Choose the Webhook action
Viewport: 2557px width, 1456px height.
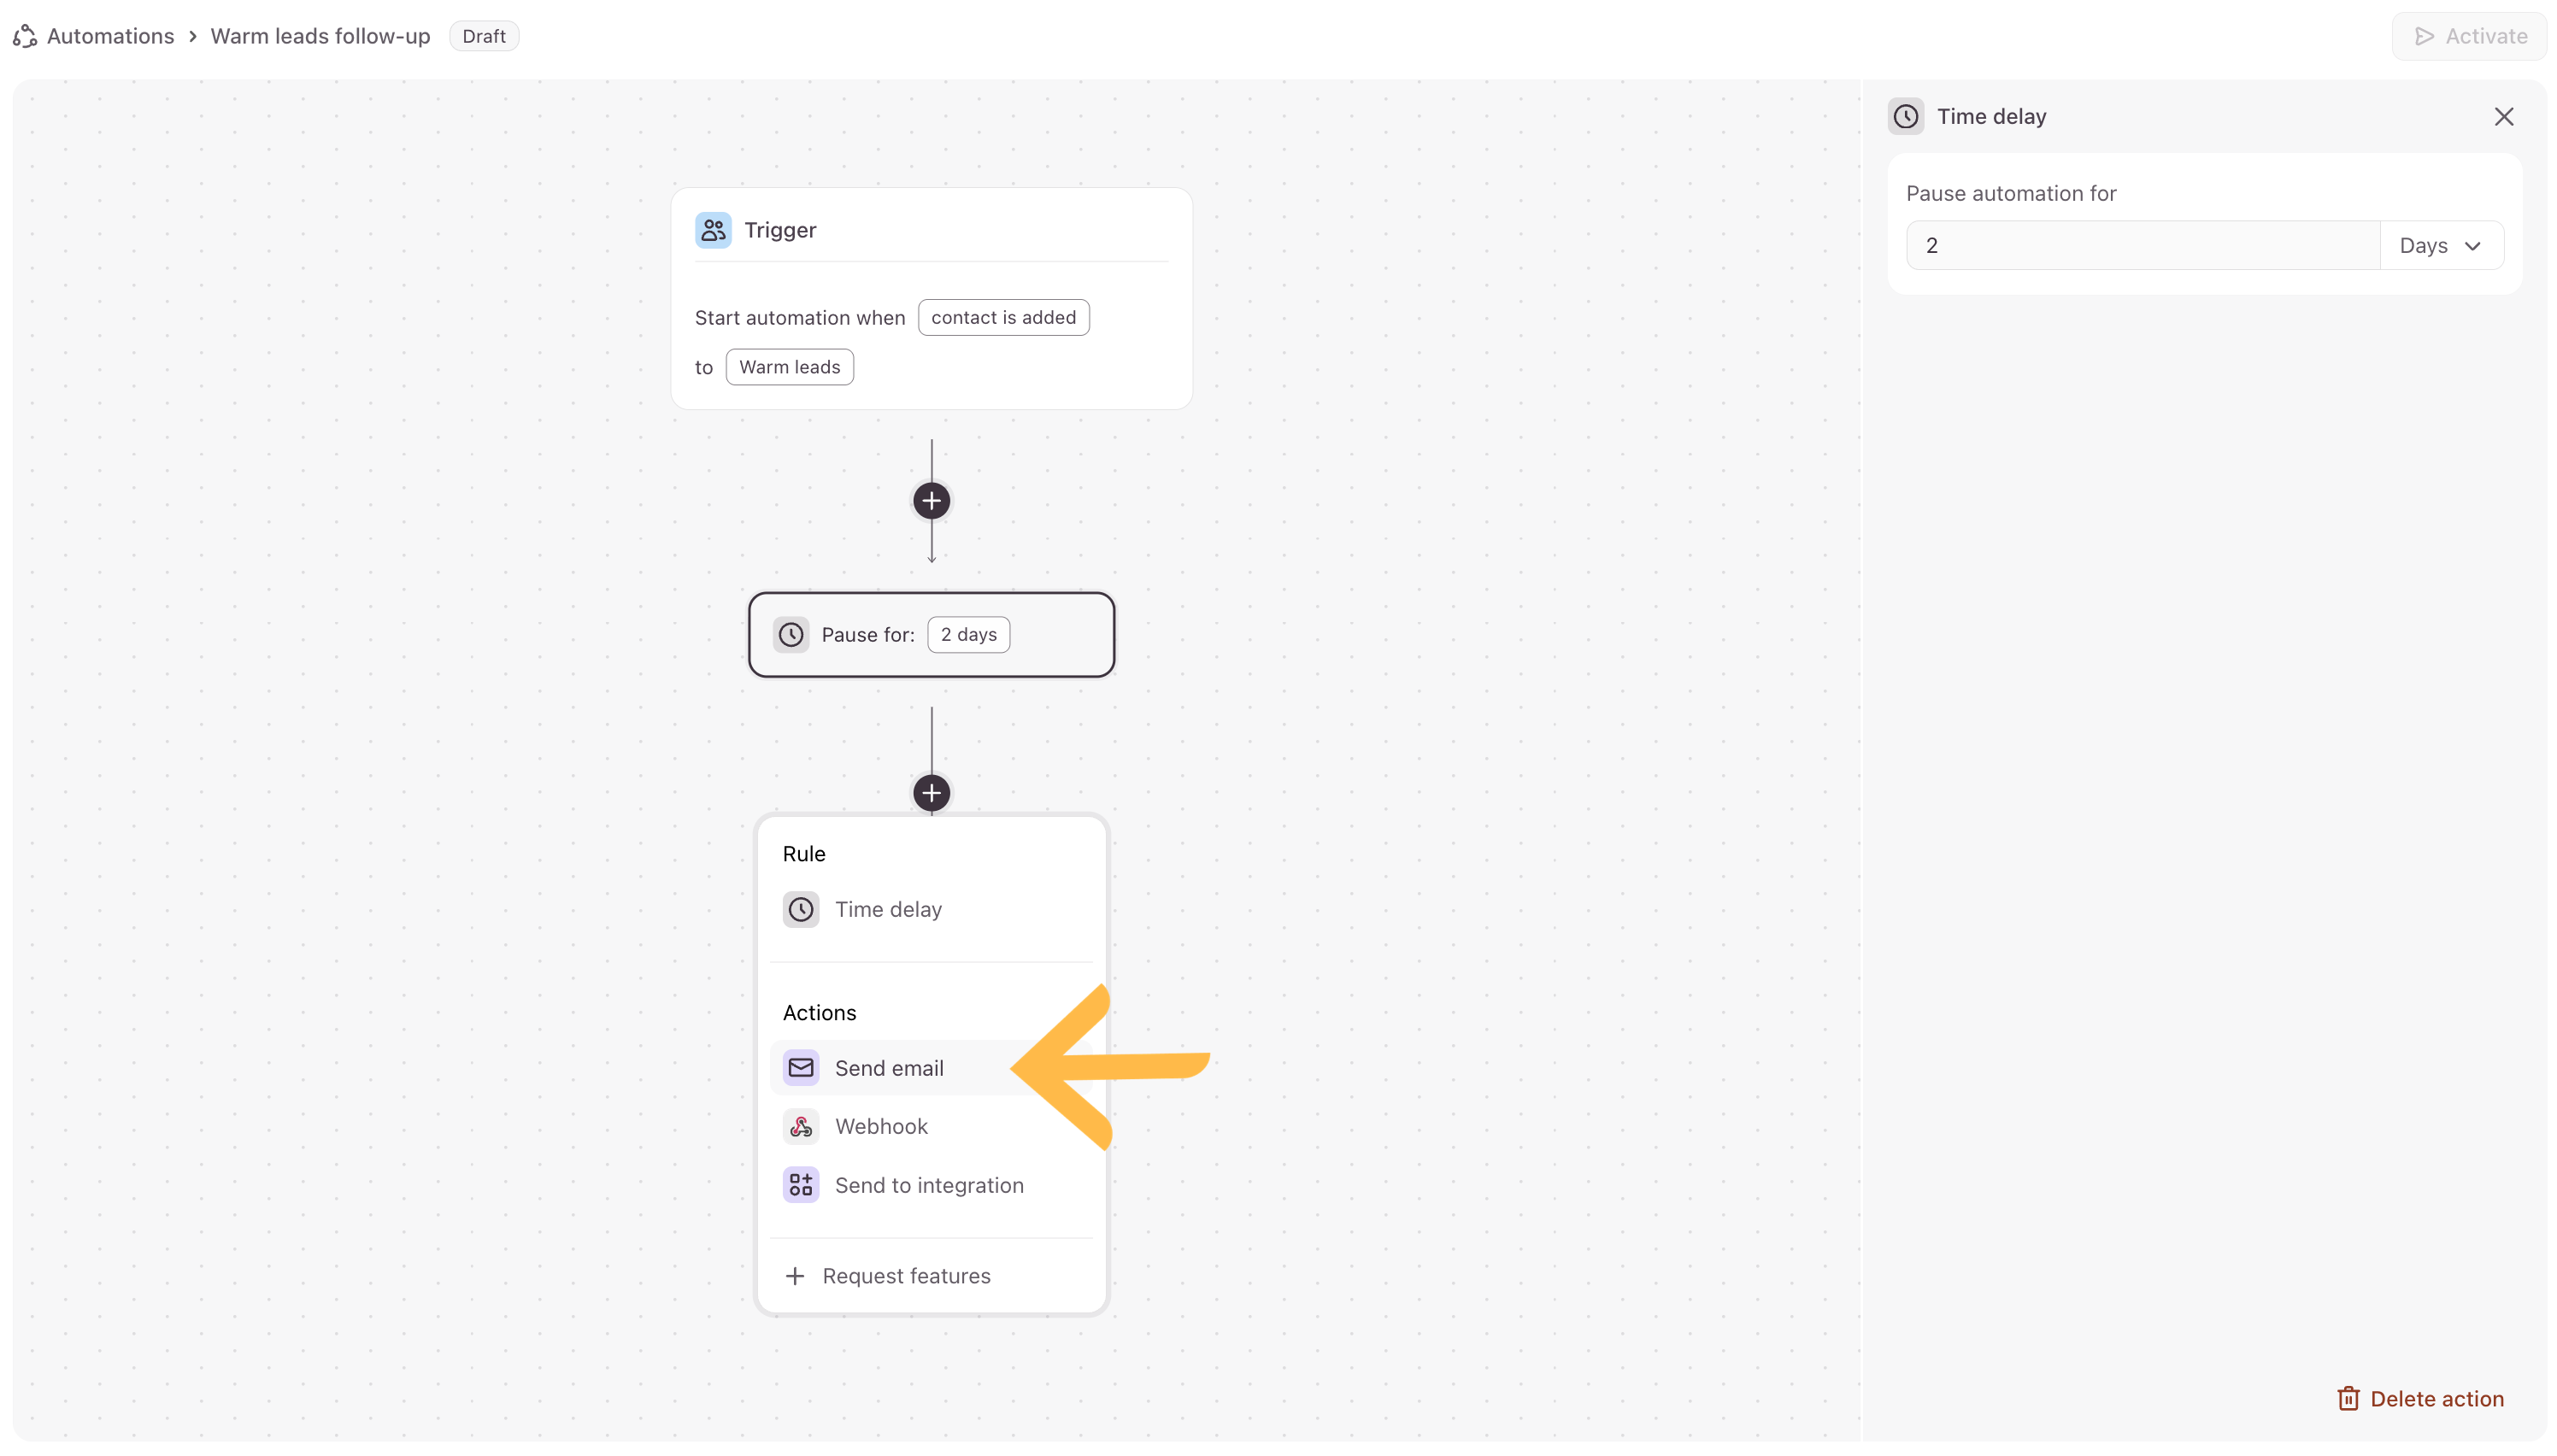(x=881, y=1127)
